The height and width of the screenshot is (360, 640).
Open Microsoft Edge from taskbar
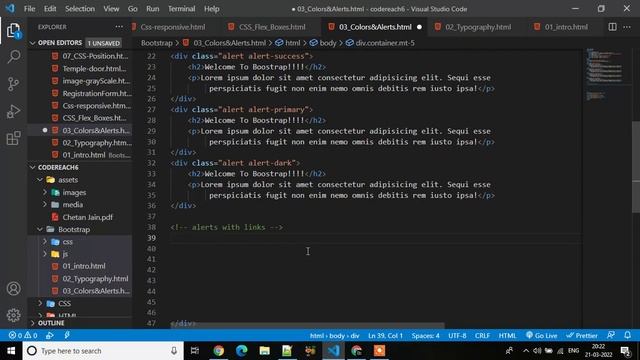241,351
